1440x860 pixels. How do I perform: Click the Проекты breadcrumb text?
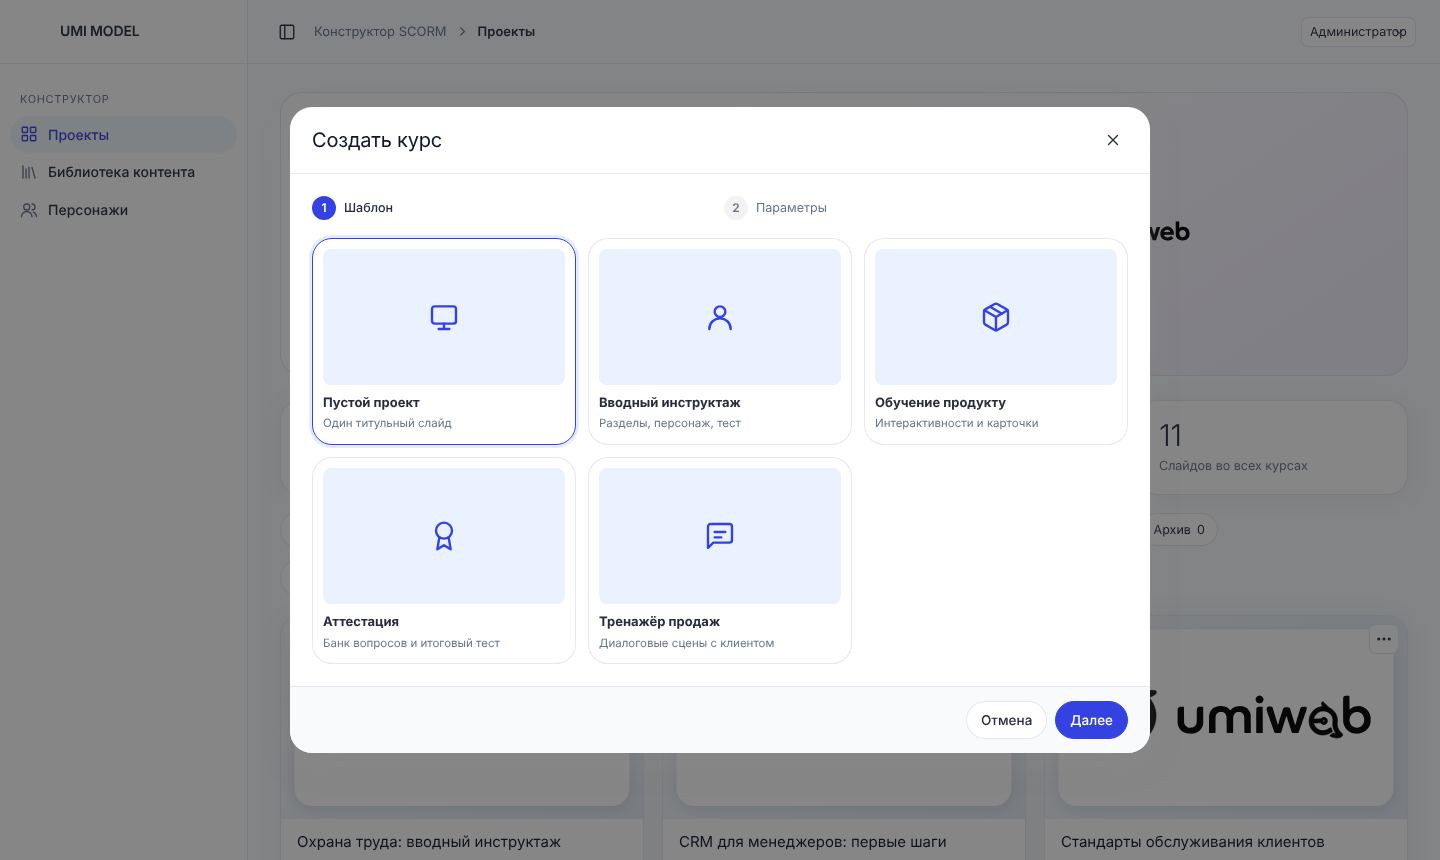[506, 32]
